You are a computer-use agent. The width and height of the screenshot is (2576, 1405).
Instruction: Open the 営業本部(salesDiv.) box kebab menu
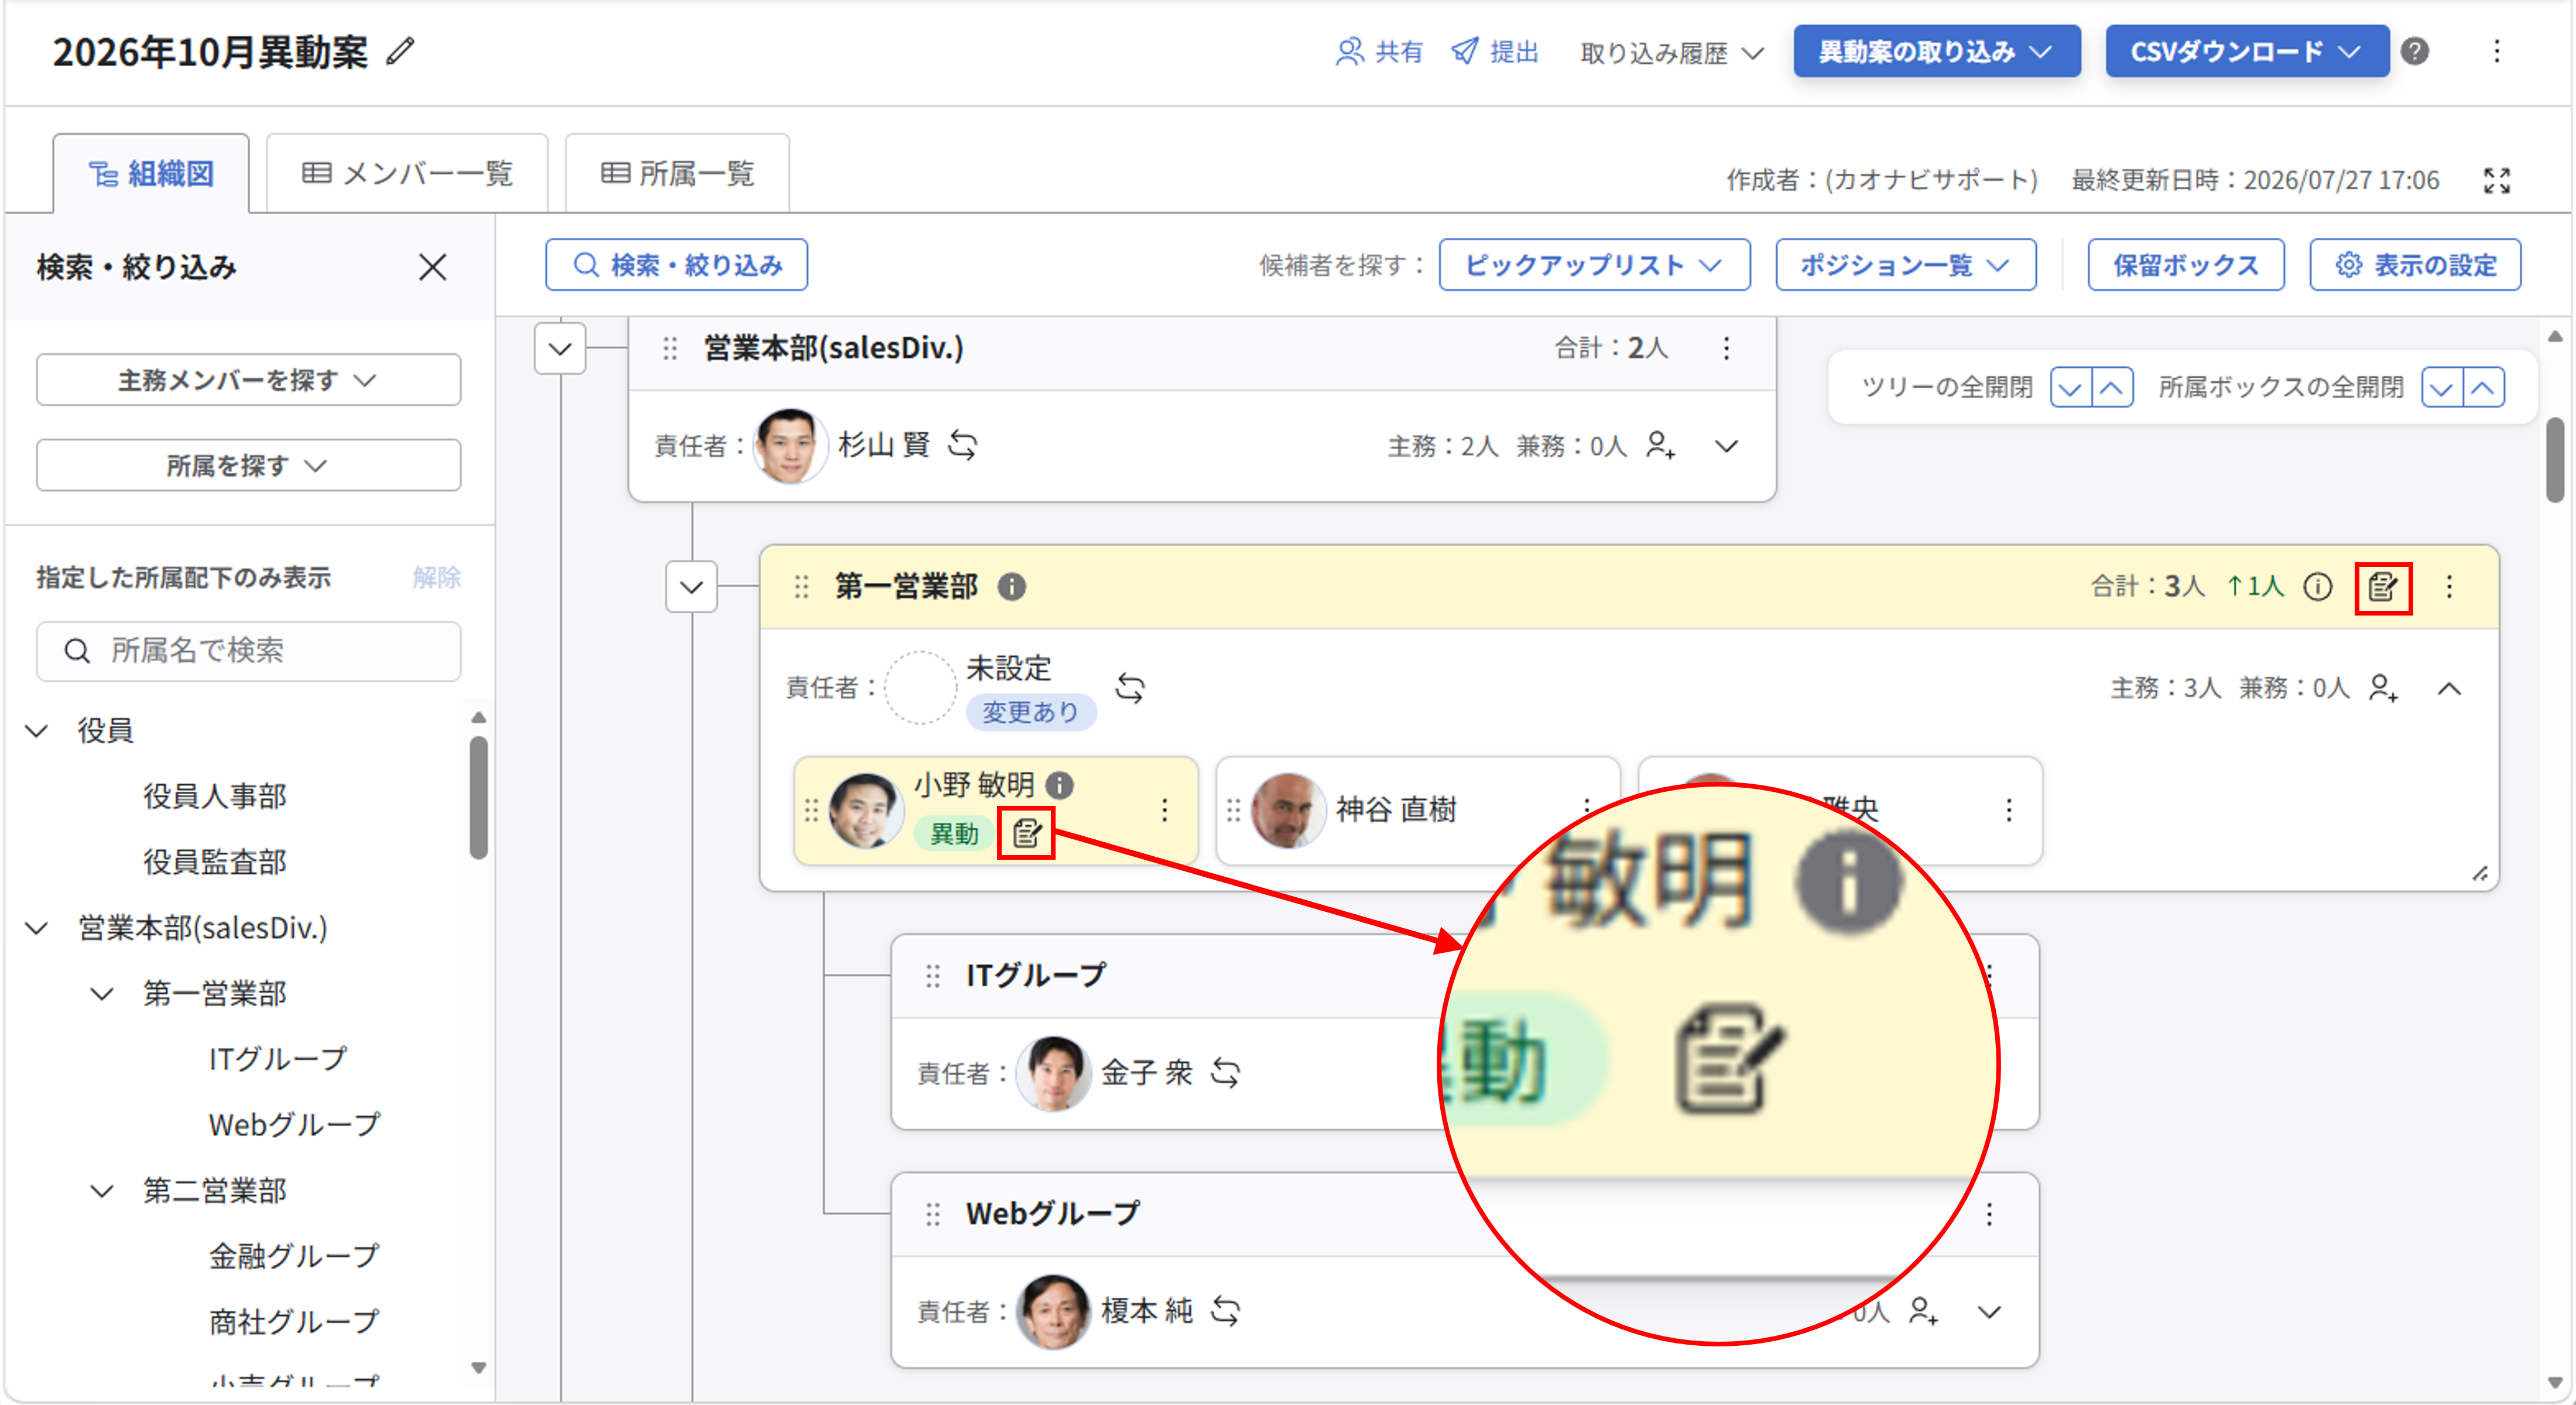point(1726,348)
